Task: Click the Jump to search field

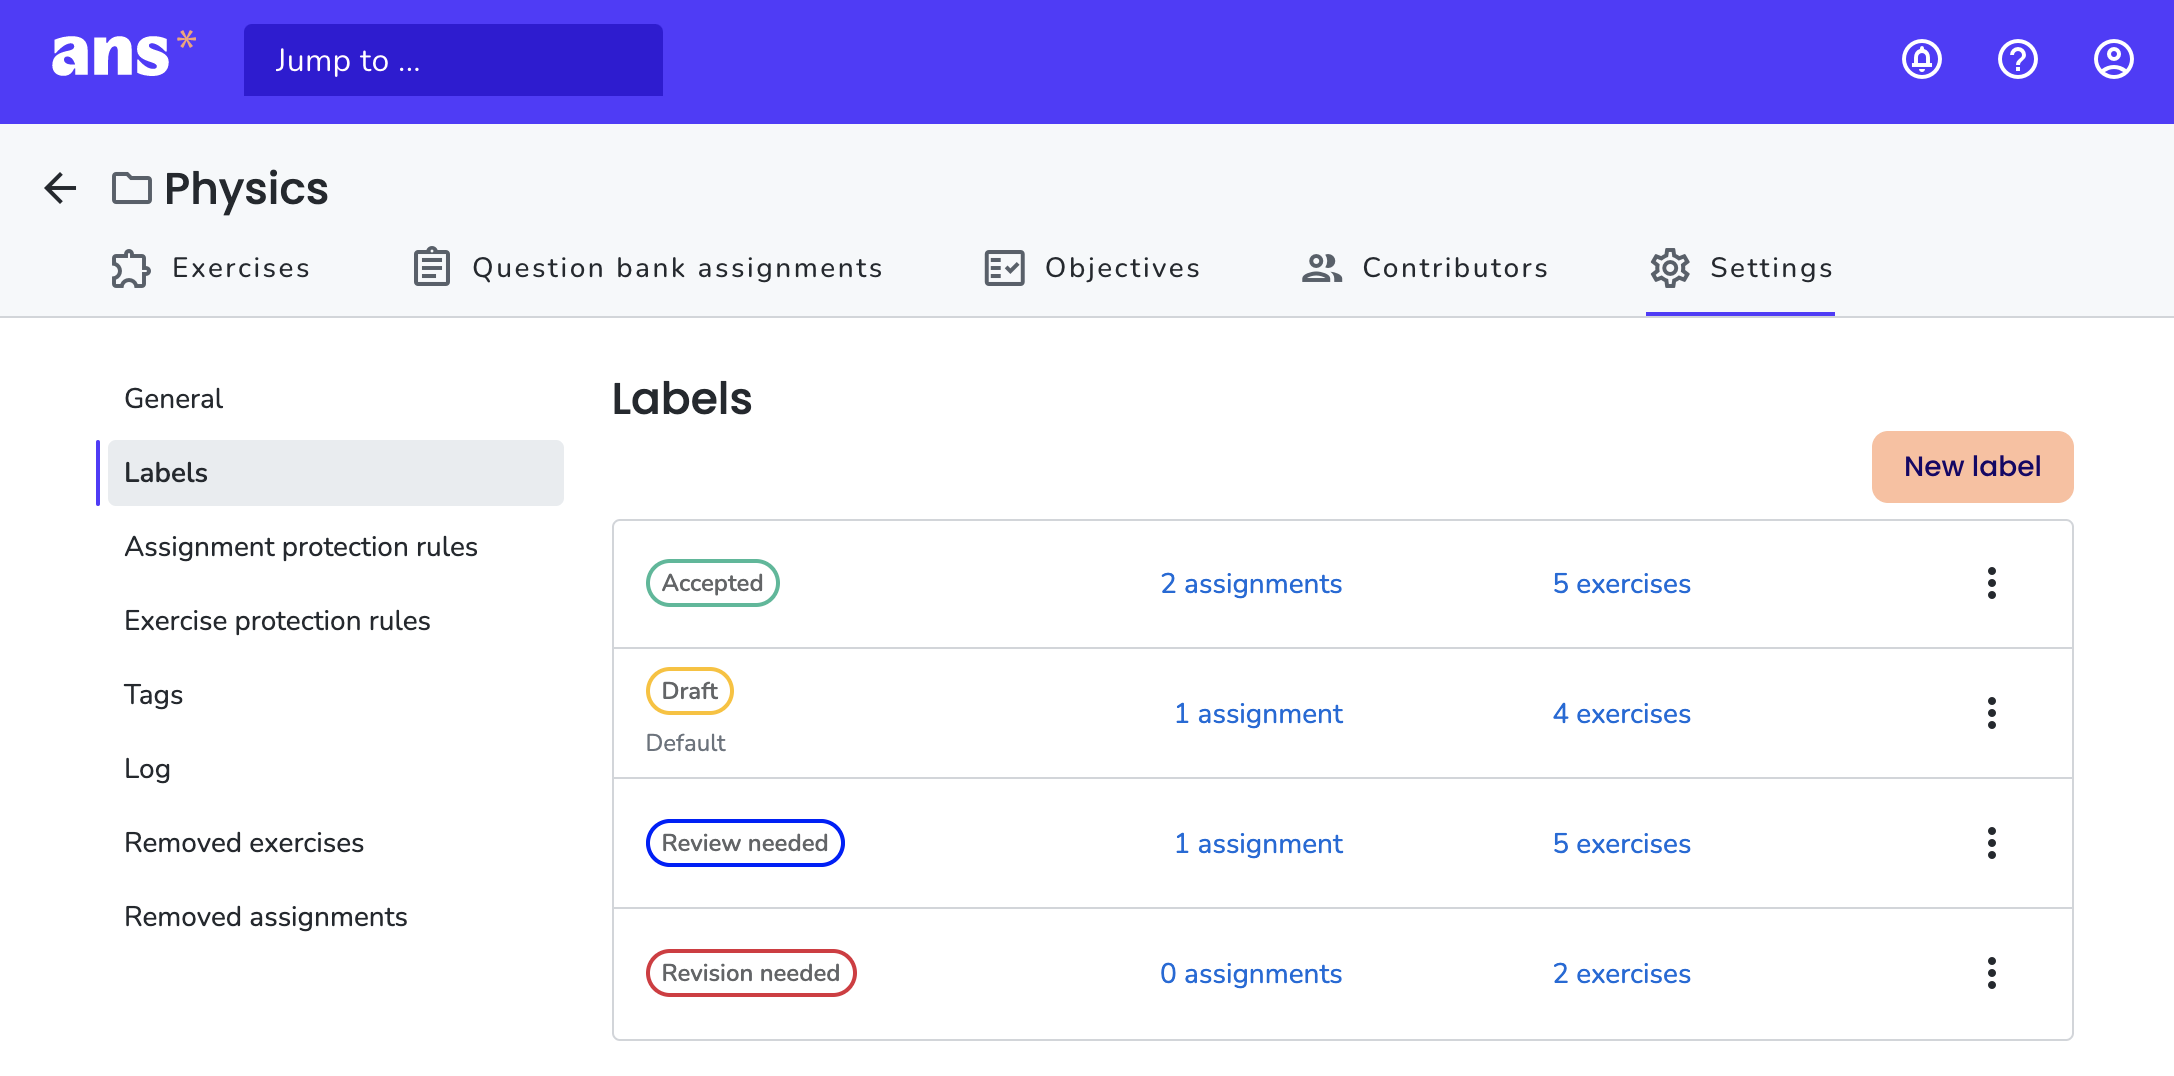Action: click(453, 60)
